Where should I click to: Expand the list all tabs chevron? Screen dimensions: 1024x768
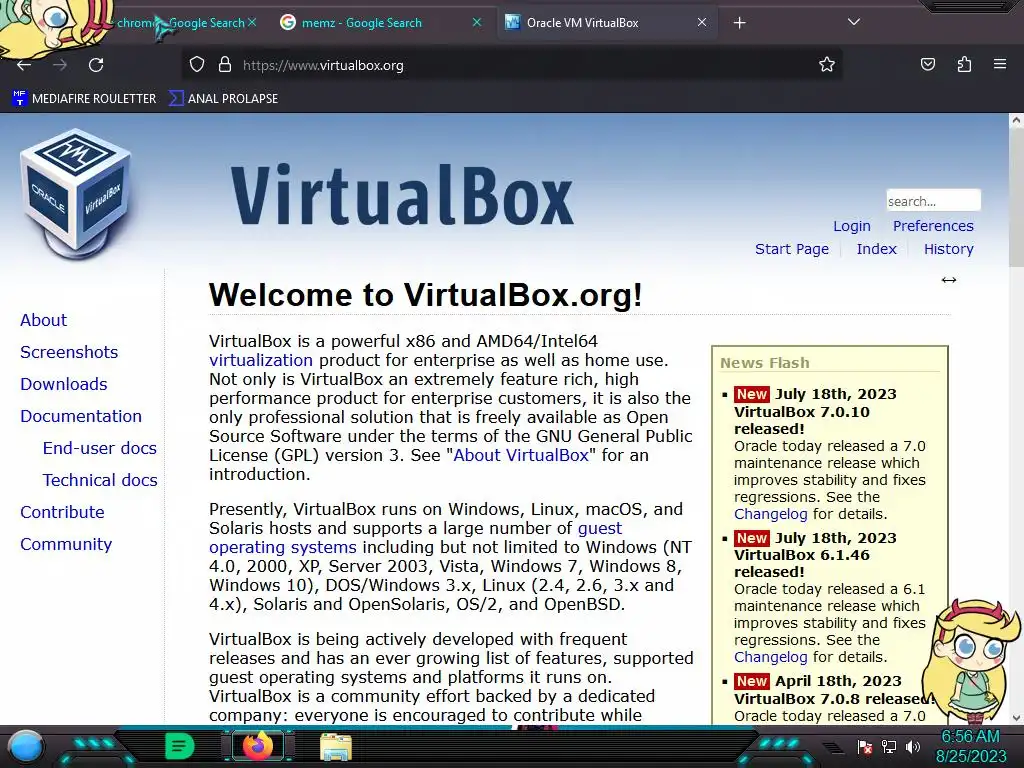point(854,22)
